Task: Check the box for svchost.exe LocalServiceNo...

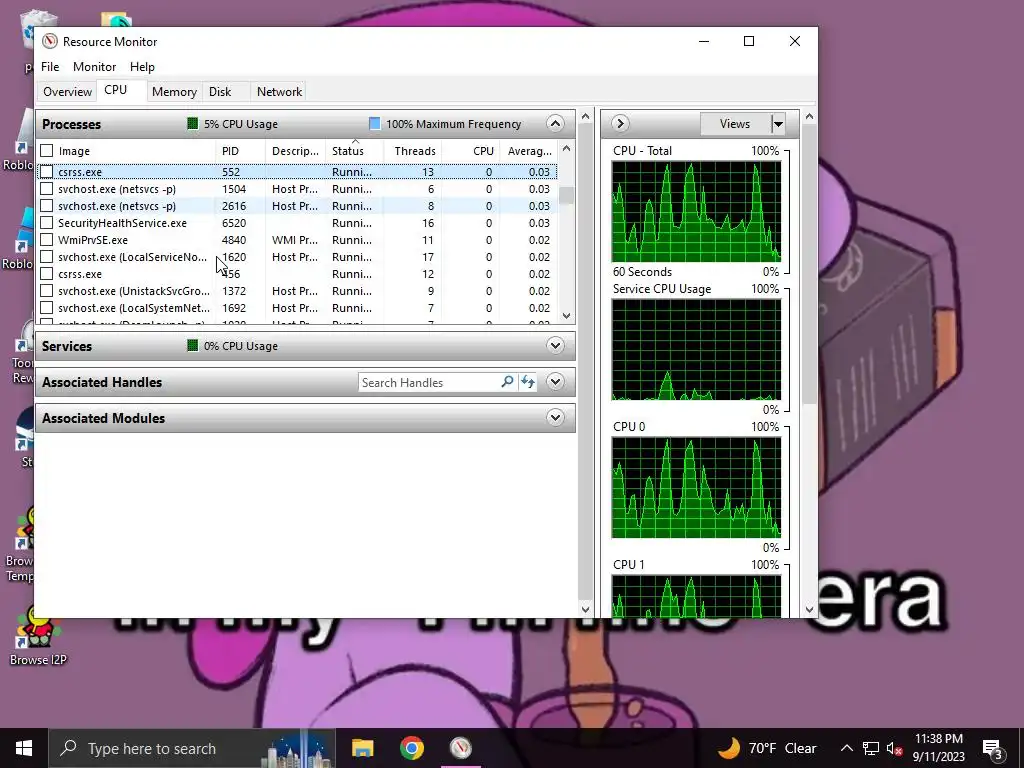Action: pos(46,257)
